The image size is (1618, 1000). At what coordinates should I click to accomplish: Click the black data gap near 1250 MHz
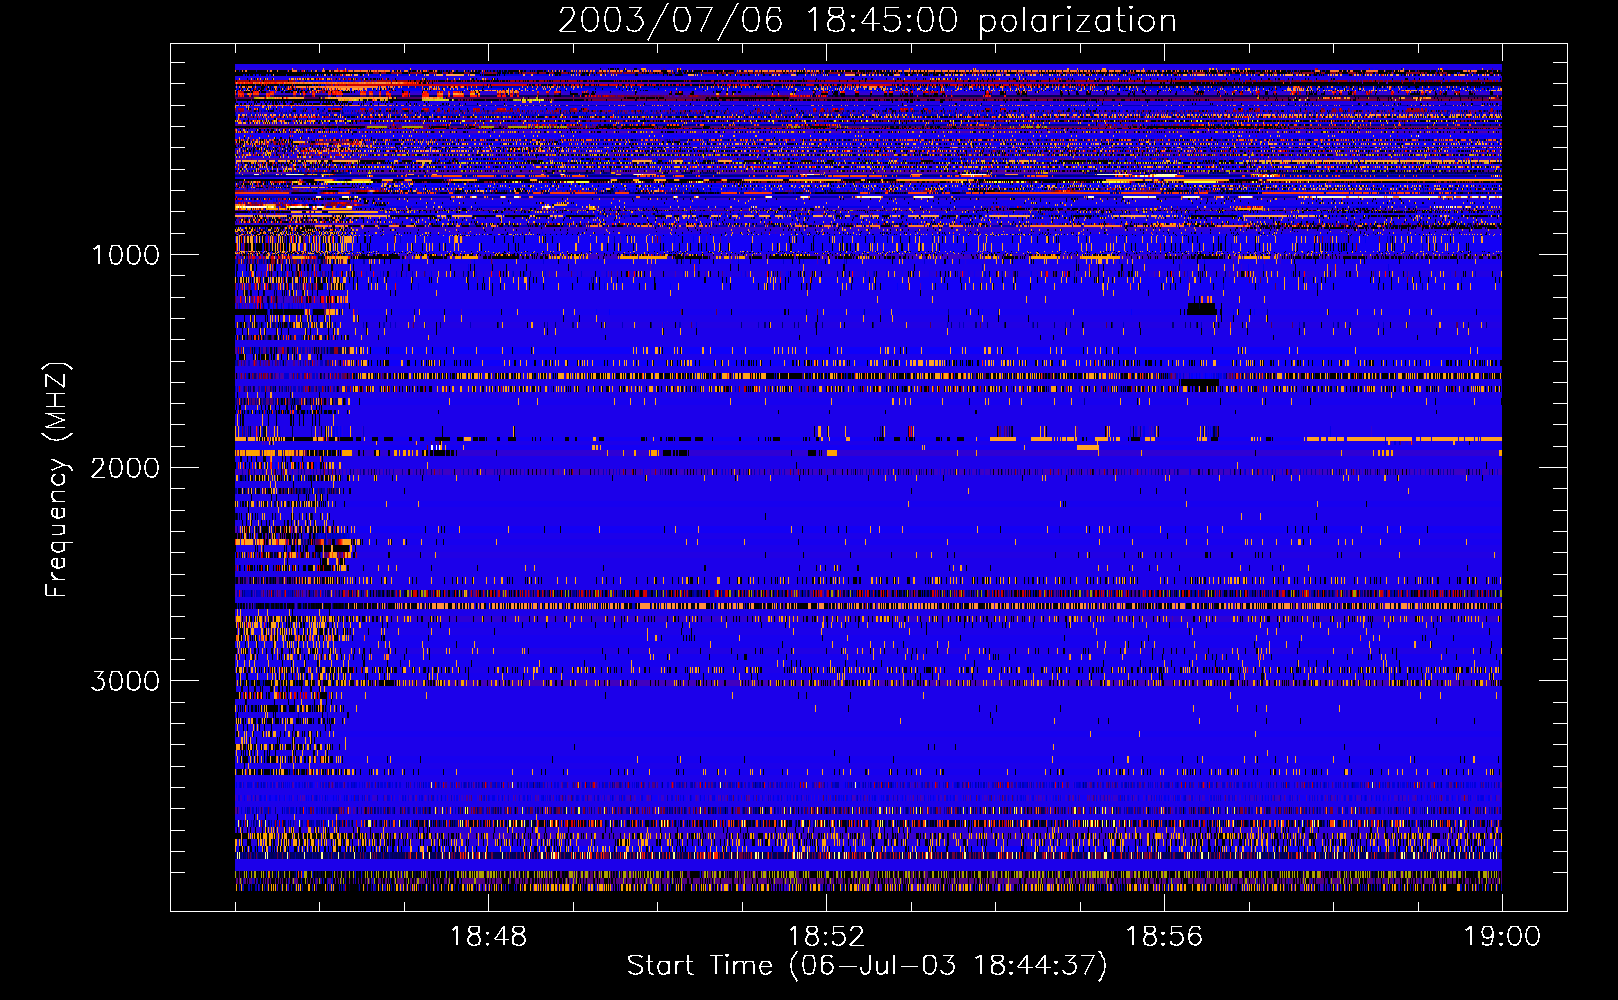point(1201,310)
